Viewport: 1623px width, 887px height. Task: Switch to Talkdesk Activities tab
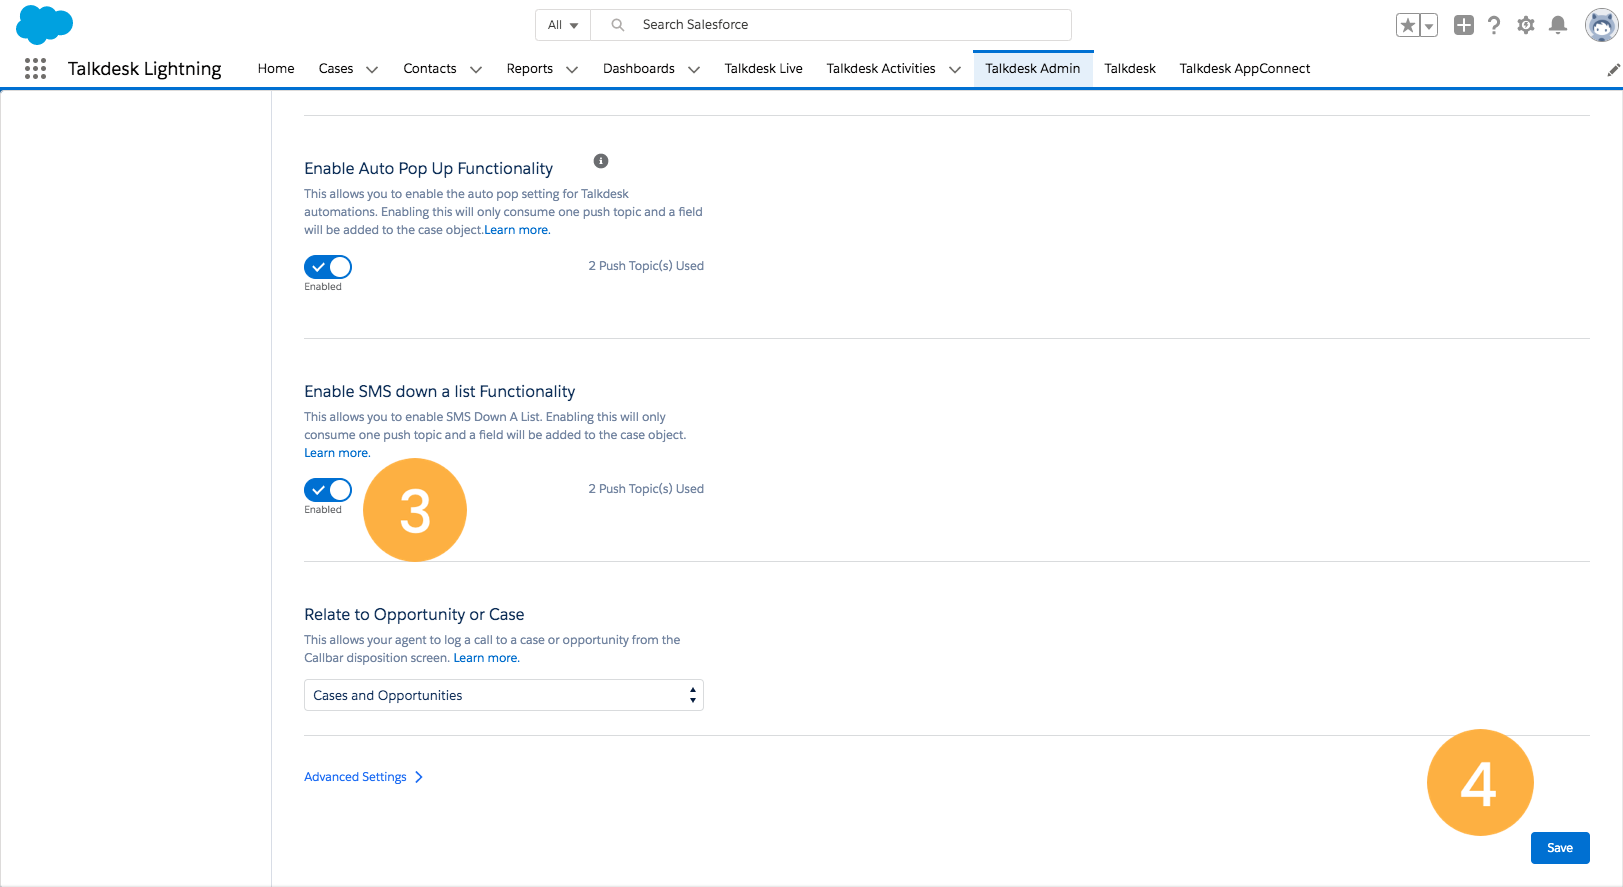click(881, 69)
